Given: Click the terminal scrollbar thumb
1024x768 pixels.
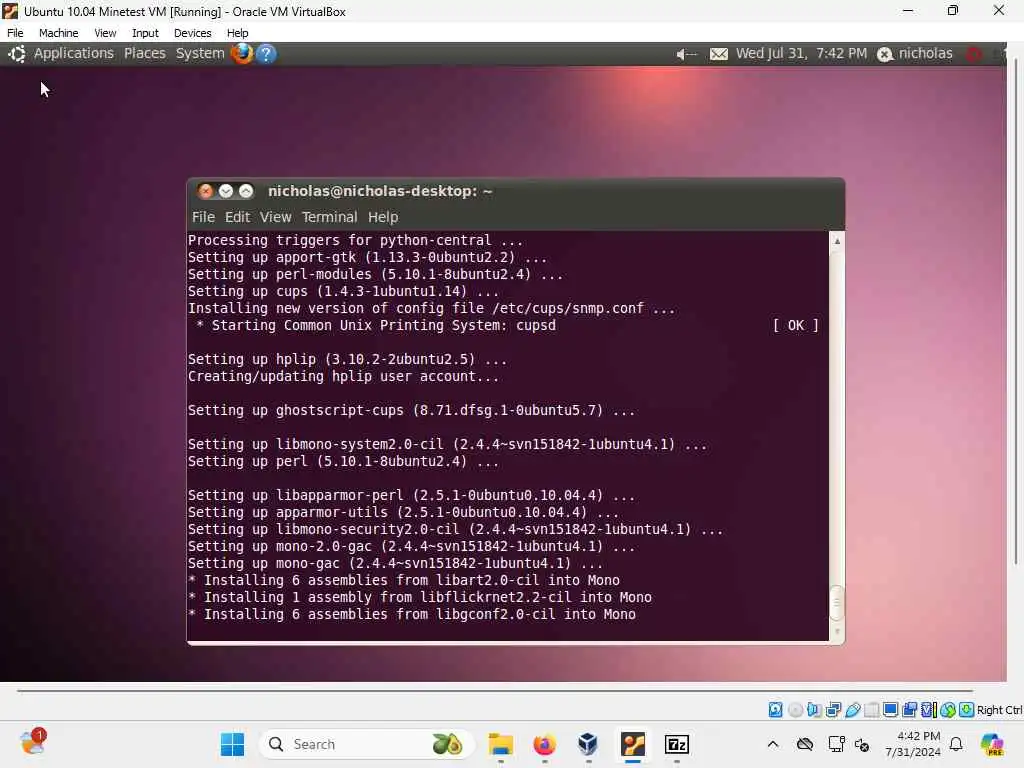Looking at the screenshot, I should pos(837,604).
